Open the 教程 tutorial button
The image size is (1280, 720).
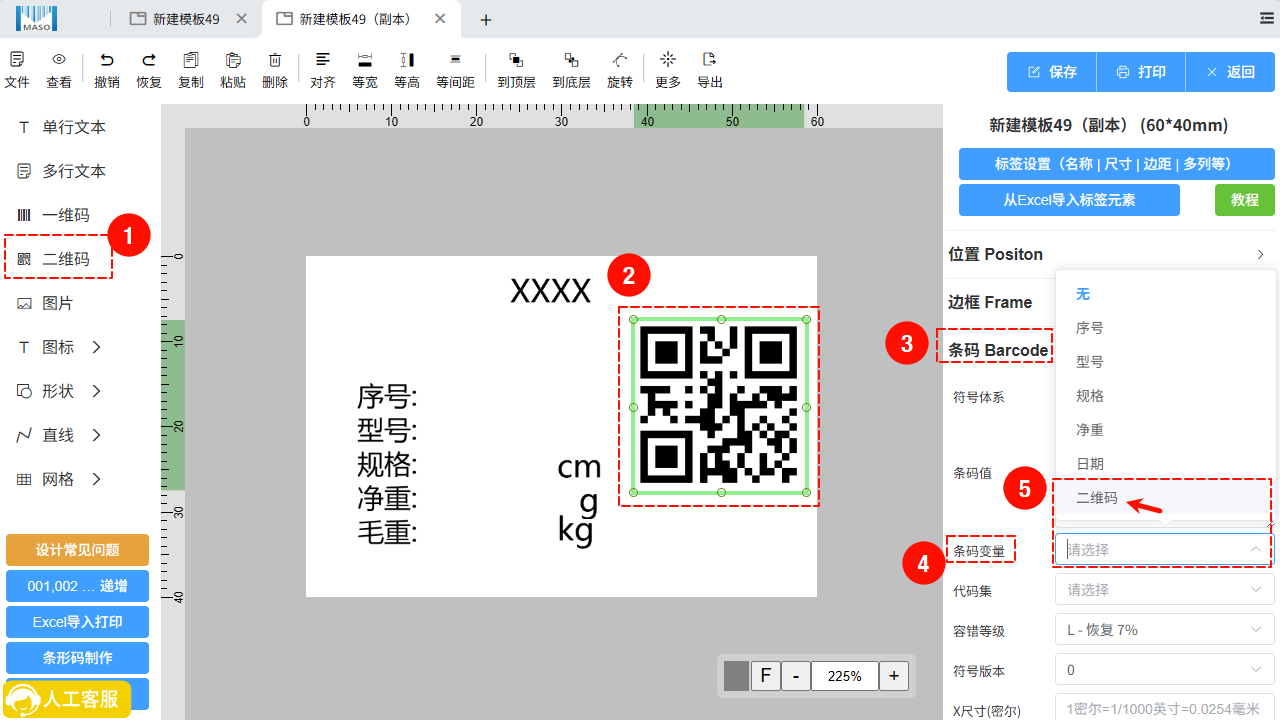(1245, 200)
